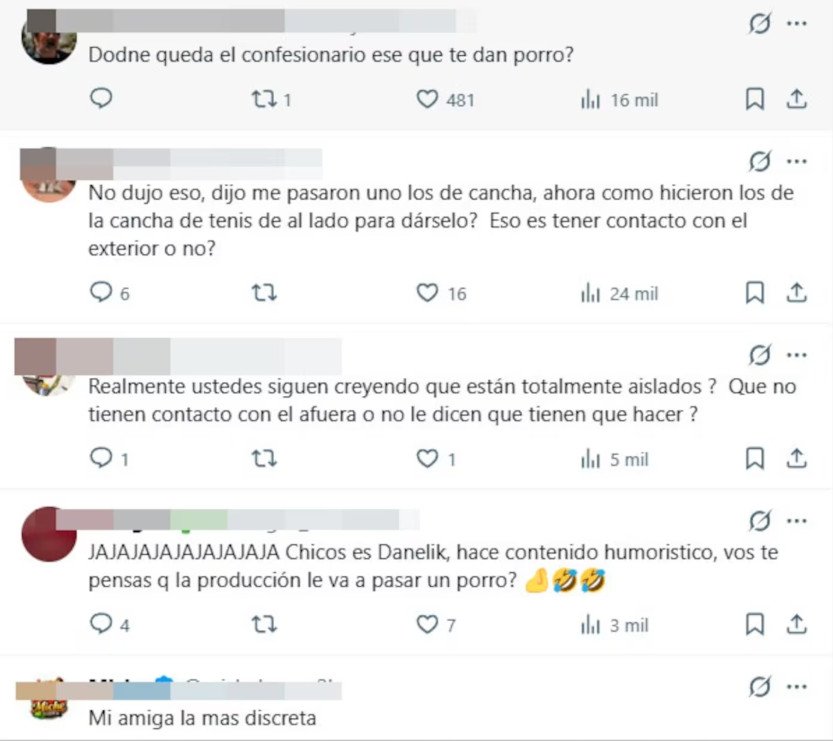Image resolution: width=833 pixels, height=741 pixels.
Task: Like the totalmente aislados tweet
Action: (436, 458)
